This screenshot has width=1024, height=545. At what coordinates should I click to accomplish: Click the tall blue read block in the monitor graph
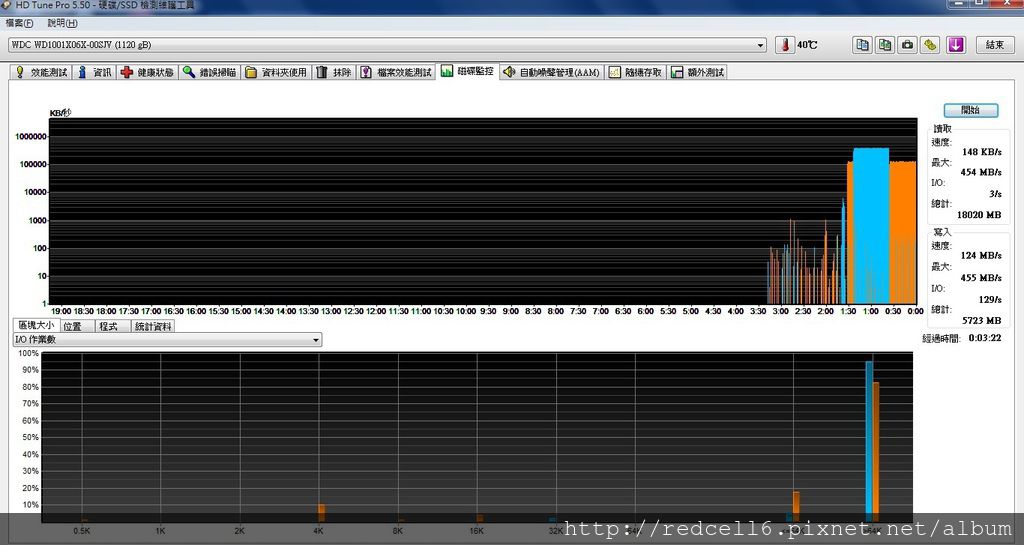871,226
